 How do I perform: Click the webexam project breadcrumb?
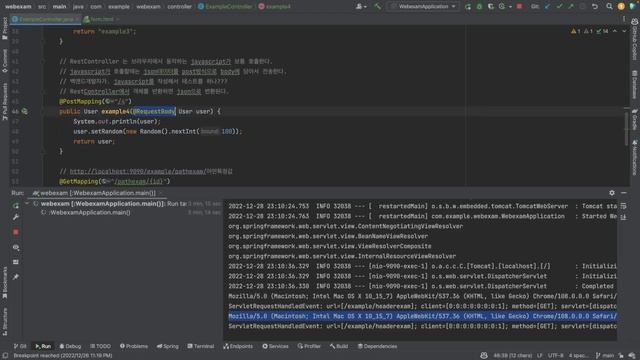(18, 7)
